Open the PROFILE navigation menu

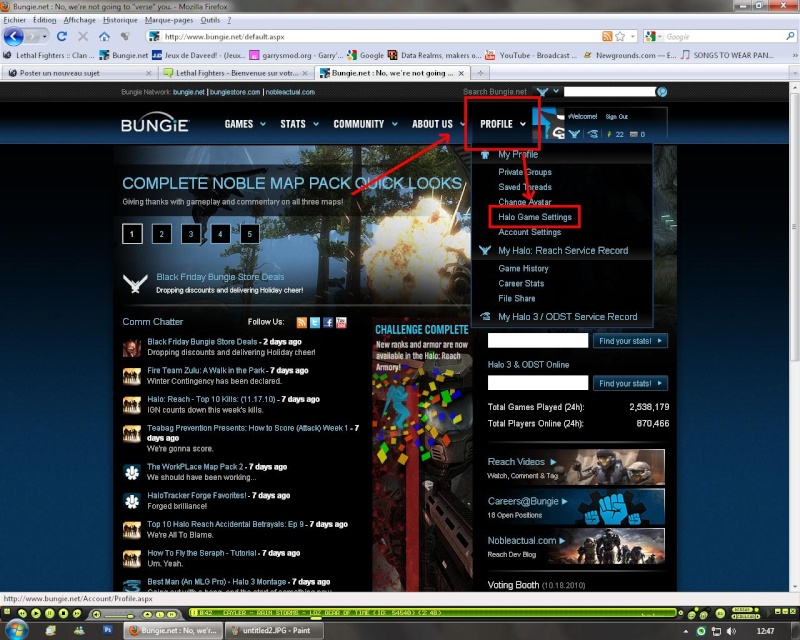(502, 124)
